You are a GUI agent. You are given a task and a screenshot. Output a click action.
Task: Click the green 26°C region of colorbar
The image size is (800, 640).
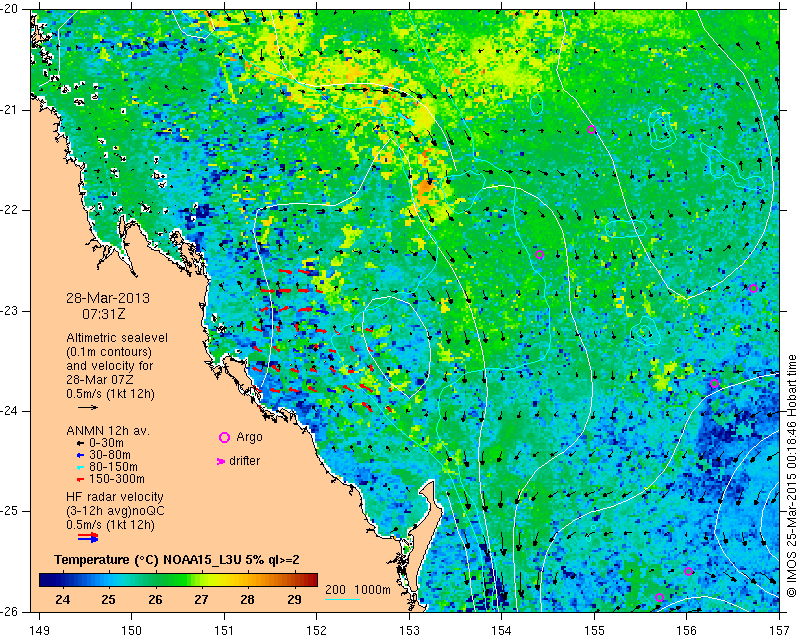155,580
